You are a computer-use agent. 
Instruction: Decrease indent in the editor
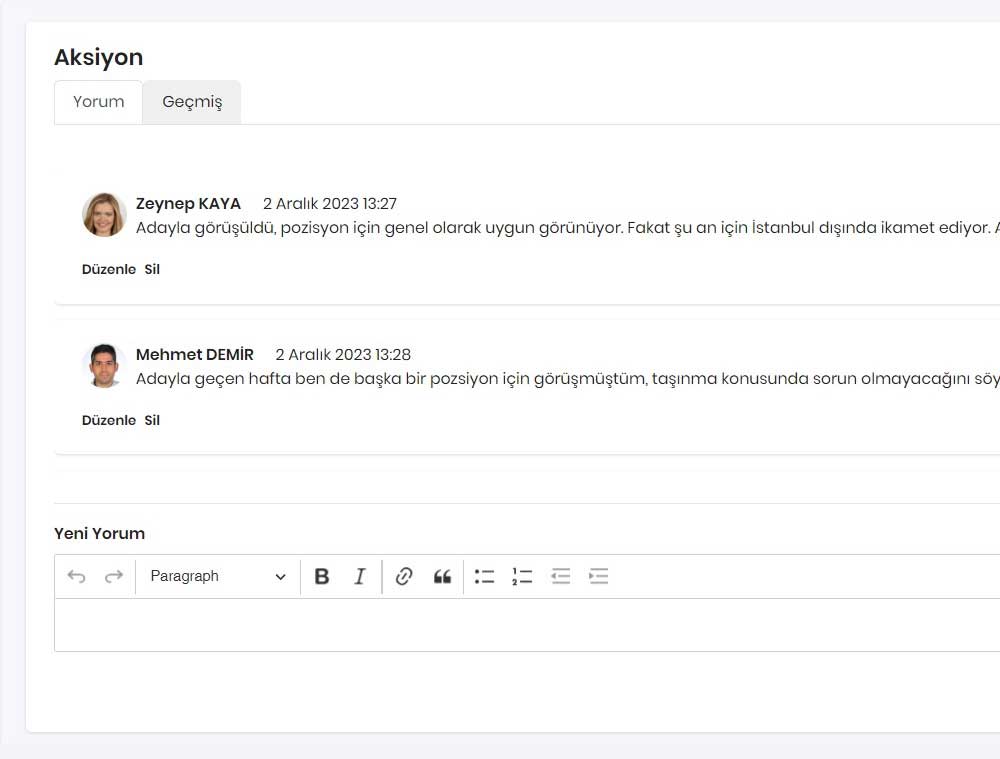pyautogui.click(x=561, y=577)
